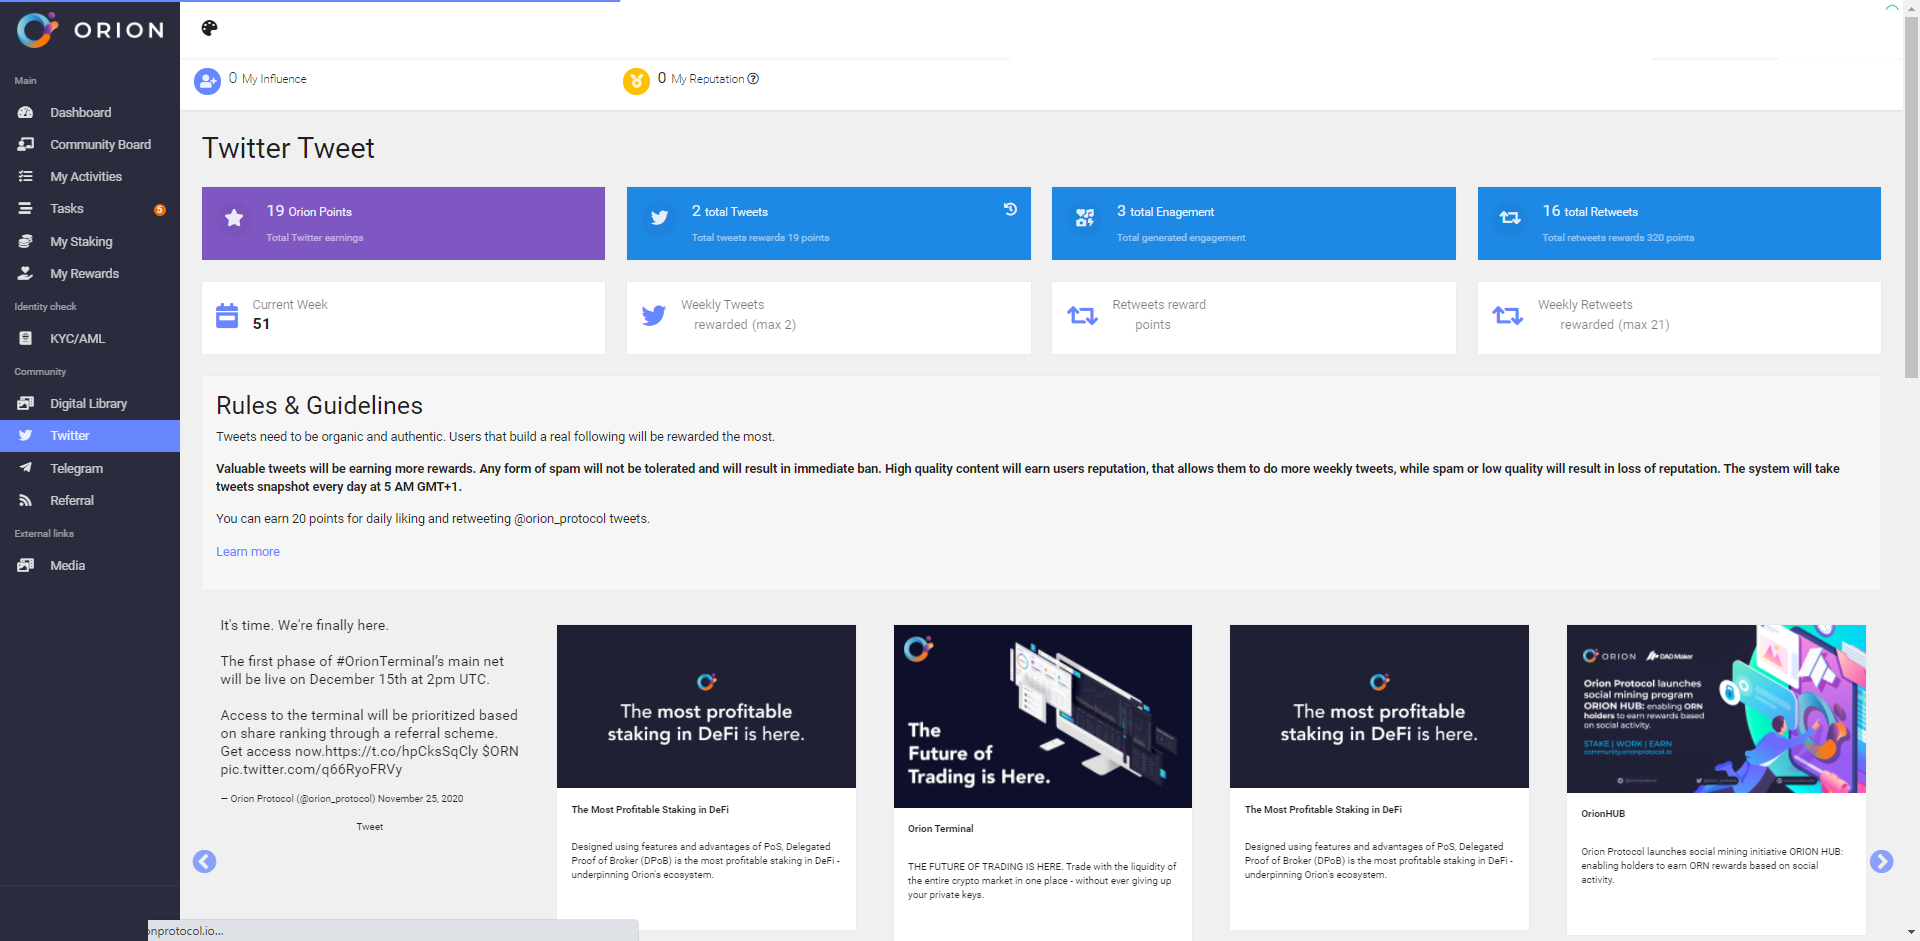Select Telegram in the sidebar menu
Image resolution: width=1920 pixels, height=941 pixels.
pyautogui.click(x=76, y=468)
